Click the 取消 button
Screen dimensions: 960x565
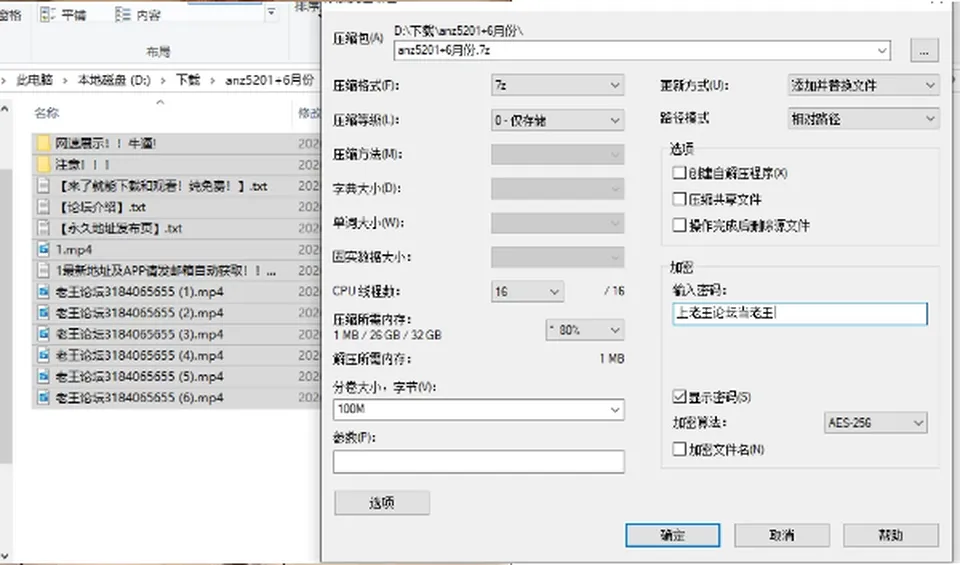pos(782,535)
